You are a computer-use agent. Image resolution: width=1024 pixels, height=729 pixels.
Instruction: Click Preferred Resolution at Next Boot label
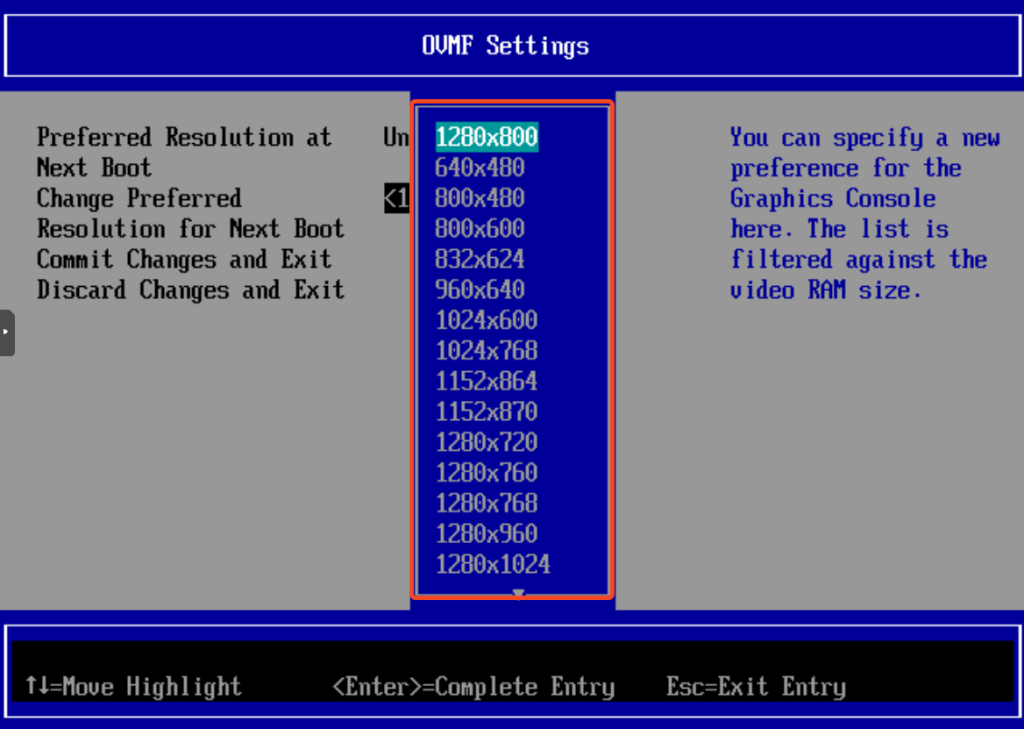pos(184,153)
